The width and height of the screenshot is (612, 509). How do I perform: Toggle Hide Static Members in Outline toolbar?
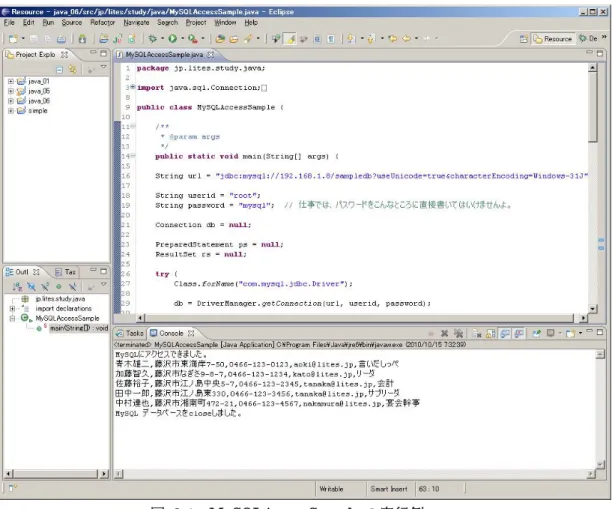point(45,287)
